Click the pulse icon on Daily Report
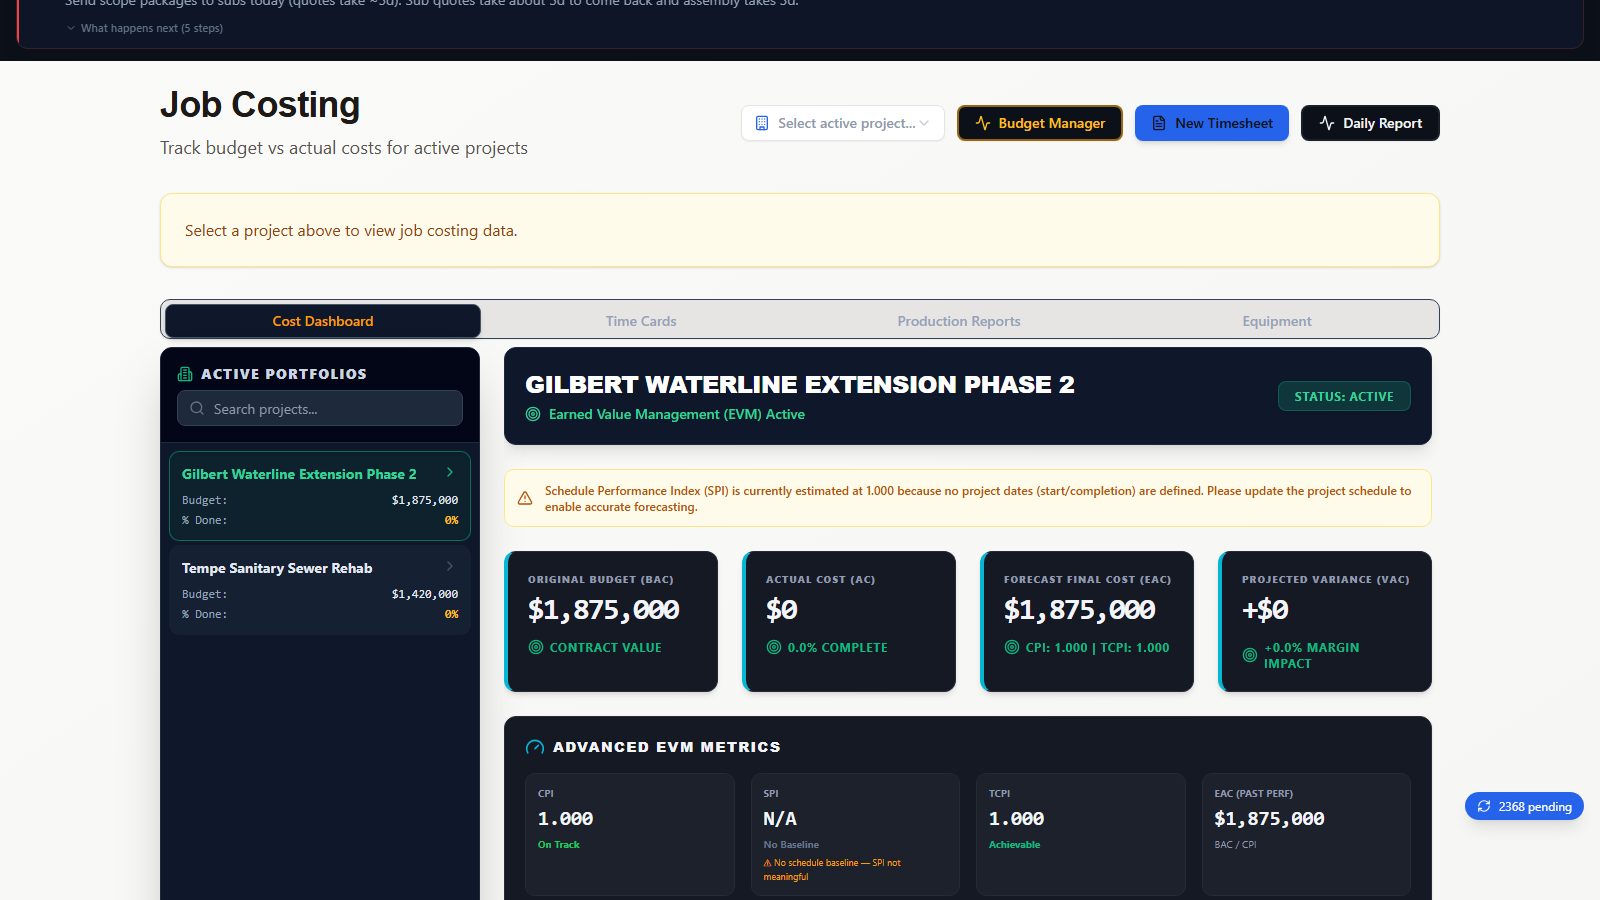 [1327, 123]
